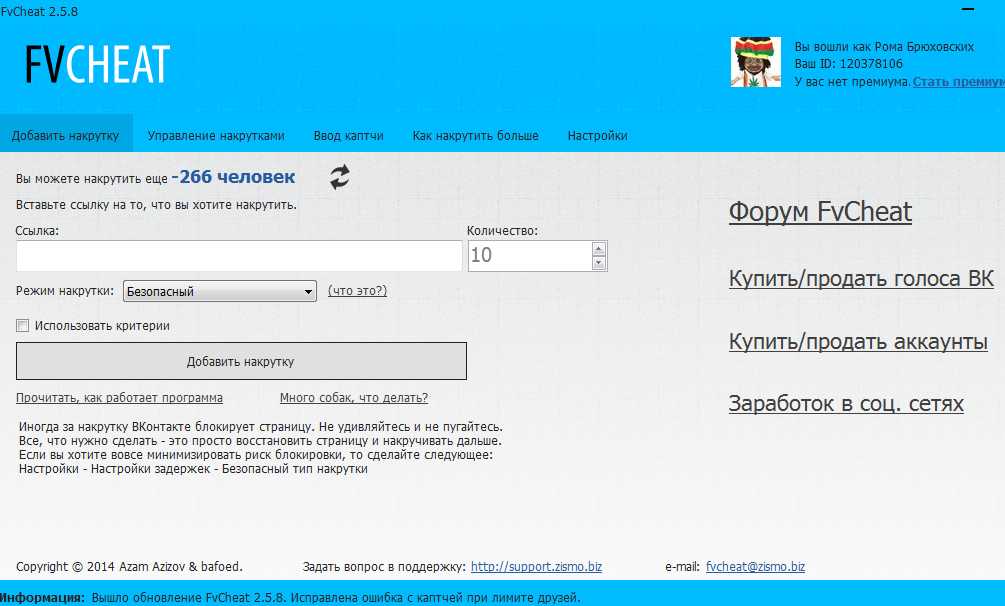Focus the Ссылка input field

(x=239, y=256)
